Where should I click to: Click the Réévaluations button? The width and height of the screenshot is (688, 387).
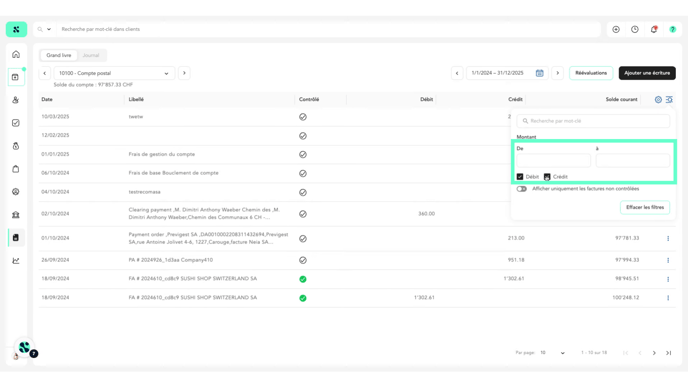pyautogui.click(x=591, y=73)
